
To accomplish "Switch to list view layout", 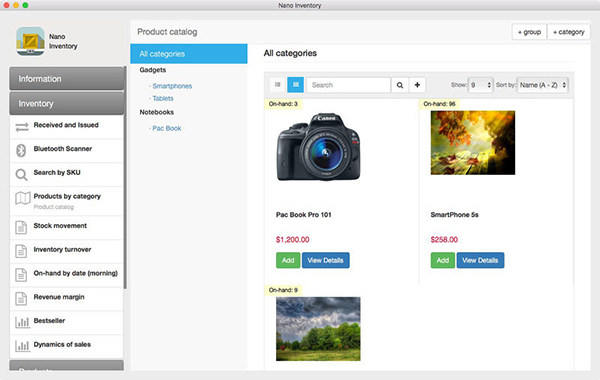I will click(278, 85).
